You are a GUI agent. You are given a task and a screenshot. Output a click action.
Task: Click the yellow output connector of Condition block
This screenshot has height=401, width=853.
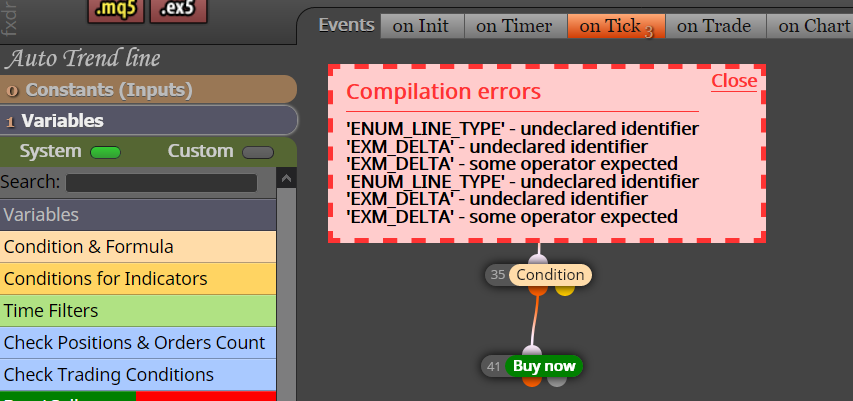coord(565,289)
